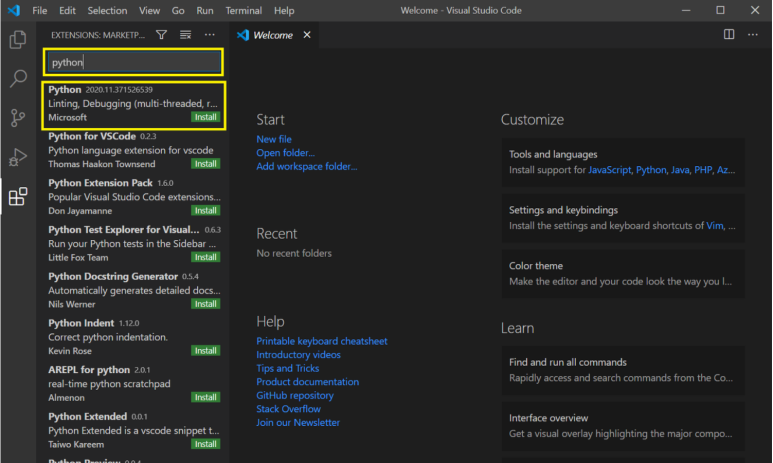Screen dimensions: 773x463
Task: Click the extensions search field containing python
Action: (x=134, y=62)
